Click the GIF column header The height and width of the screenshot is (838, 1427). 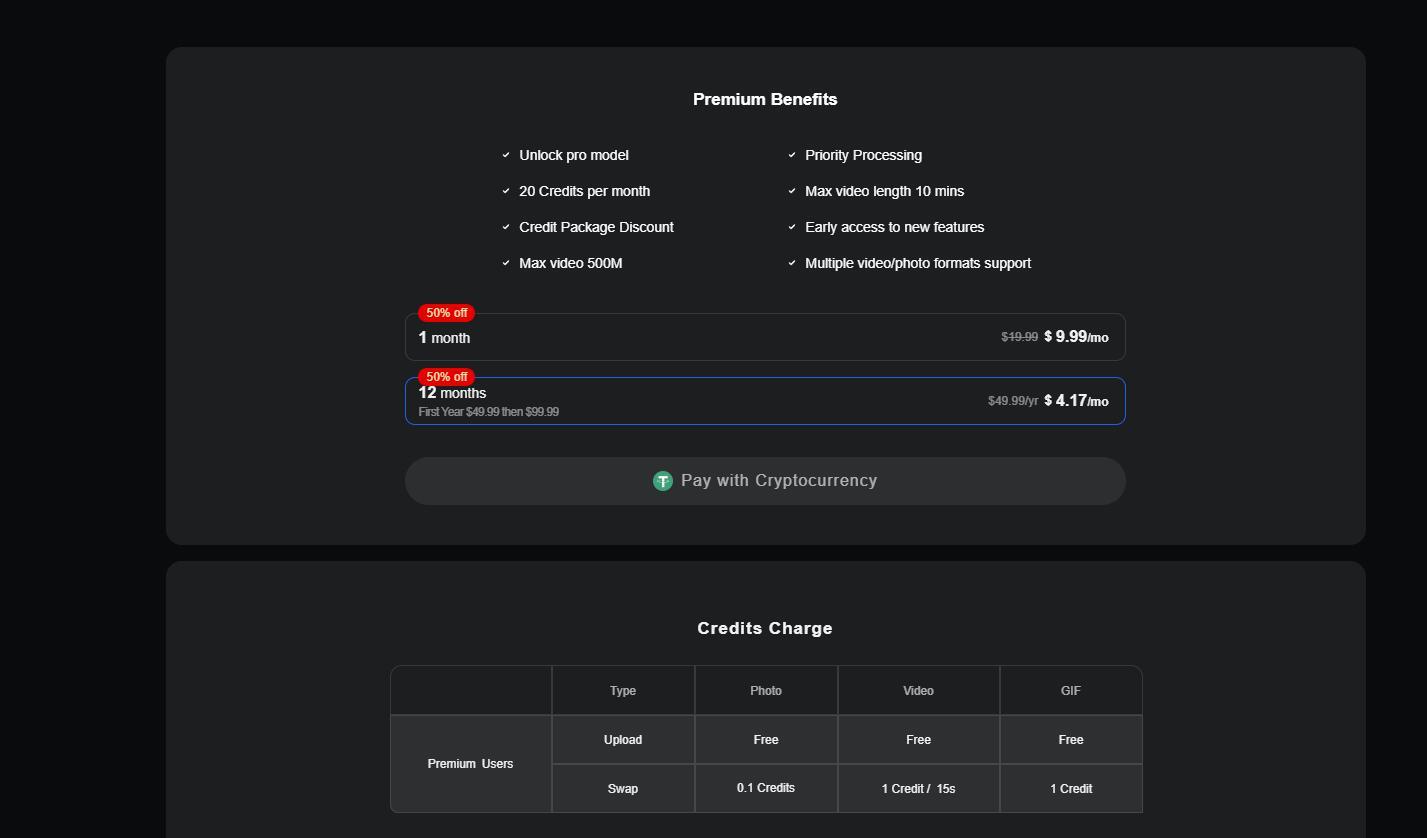(1071, 690)
